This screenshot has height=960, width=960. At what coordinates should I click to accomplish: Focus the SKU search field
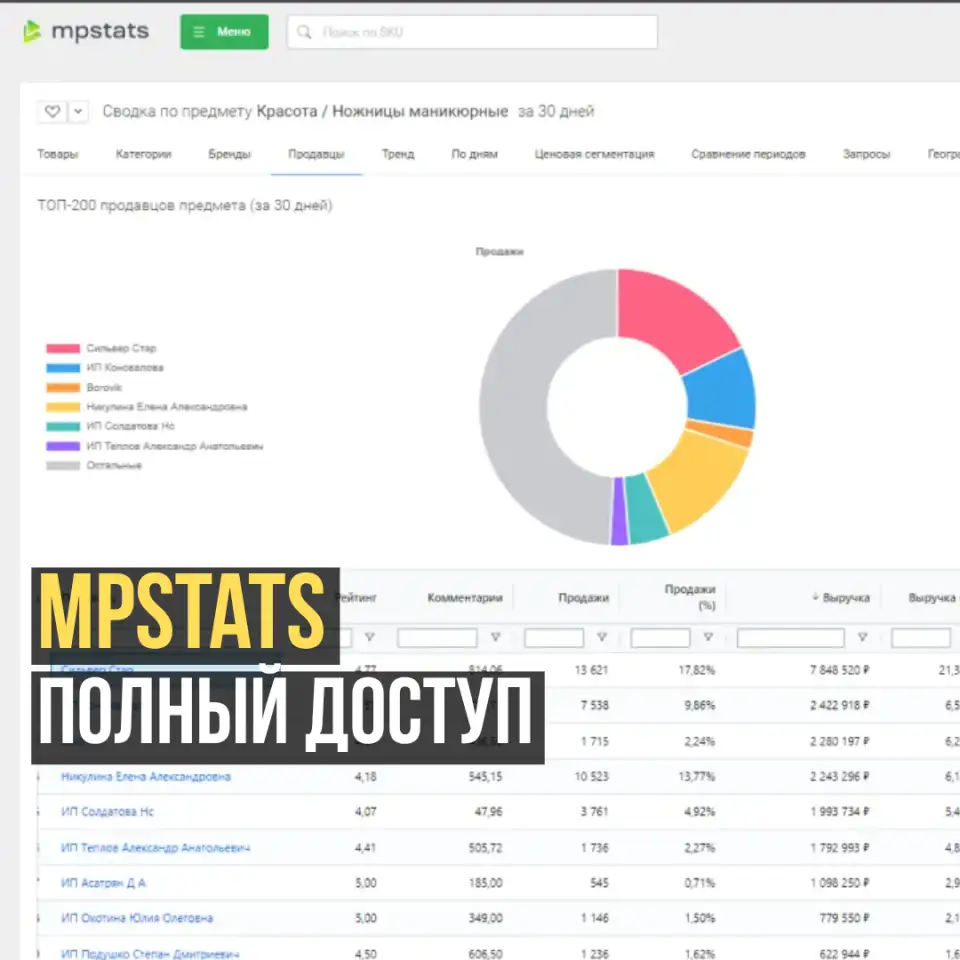(472, 32)
